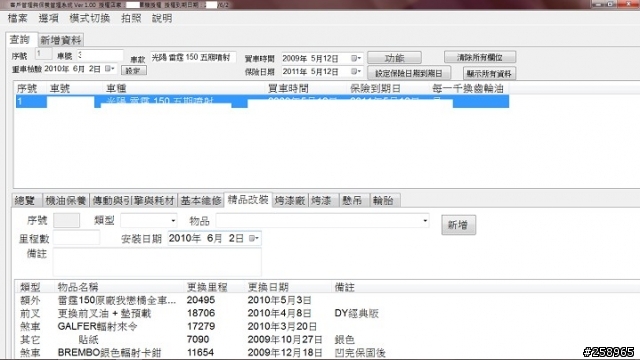
Task: Sort by the 更換日期 column header
Action: (x=288, y=287)
